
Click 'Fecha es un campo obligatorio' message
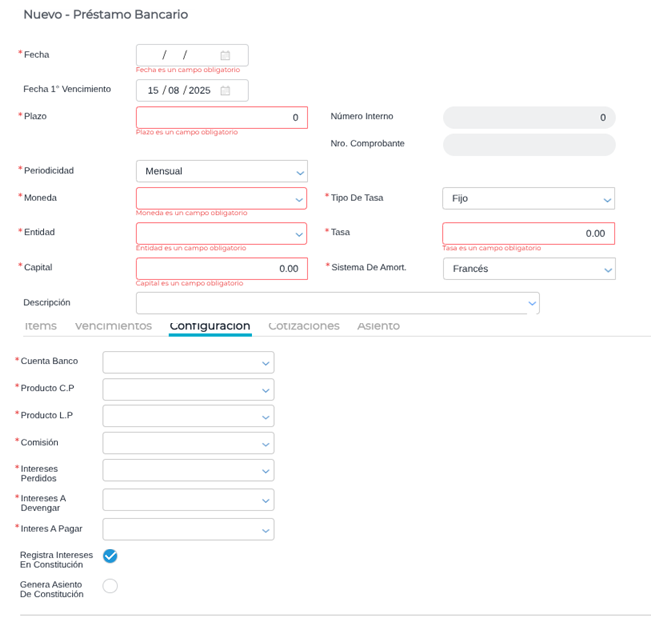[188, 70]
